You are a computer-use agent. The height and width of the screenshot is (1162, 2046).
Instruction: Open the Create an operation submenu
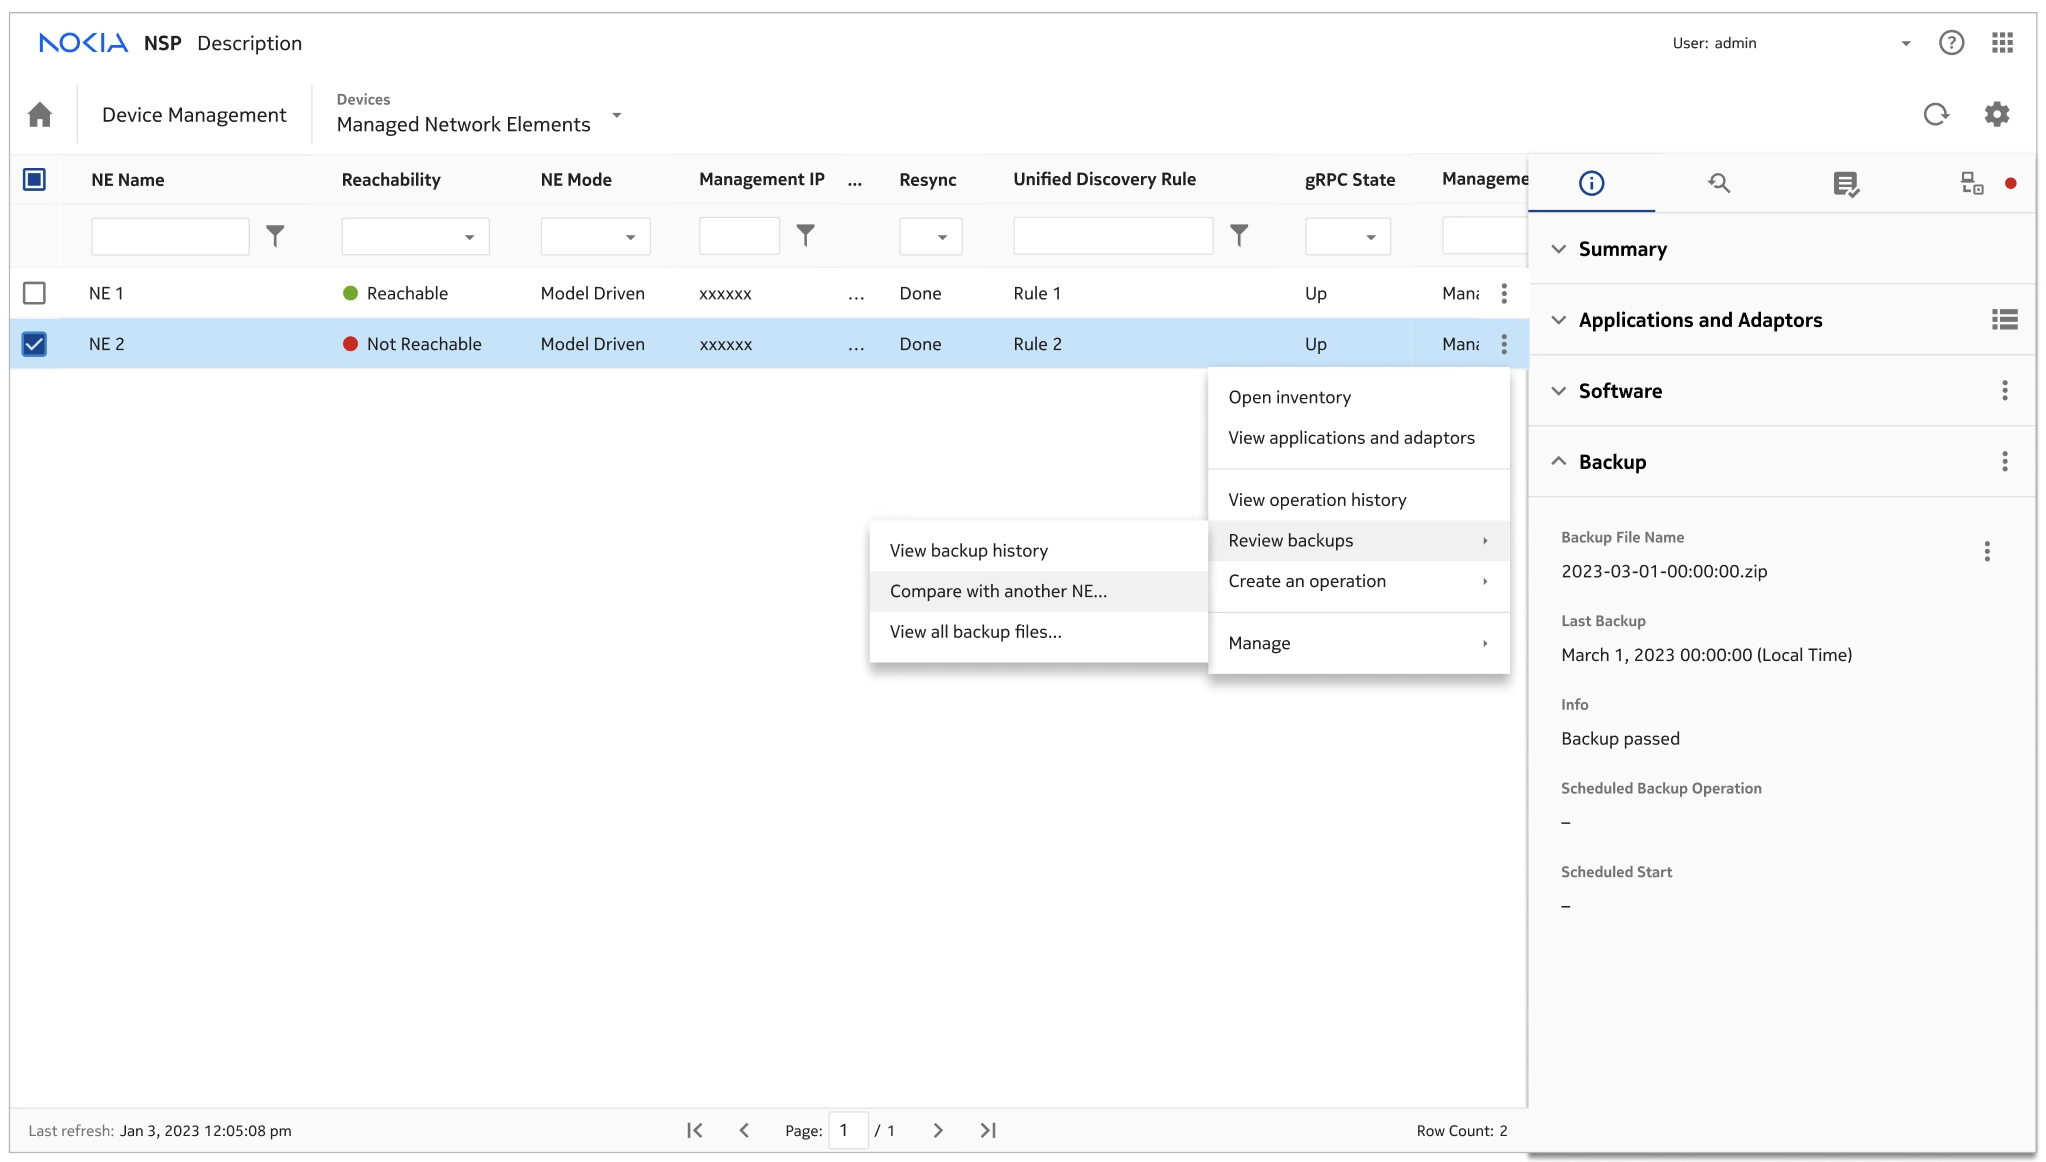(1358, 581)
